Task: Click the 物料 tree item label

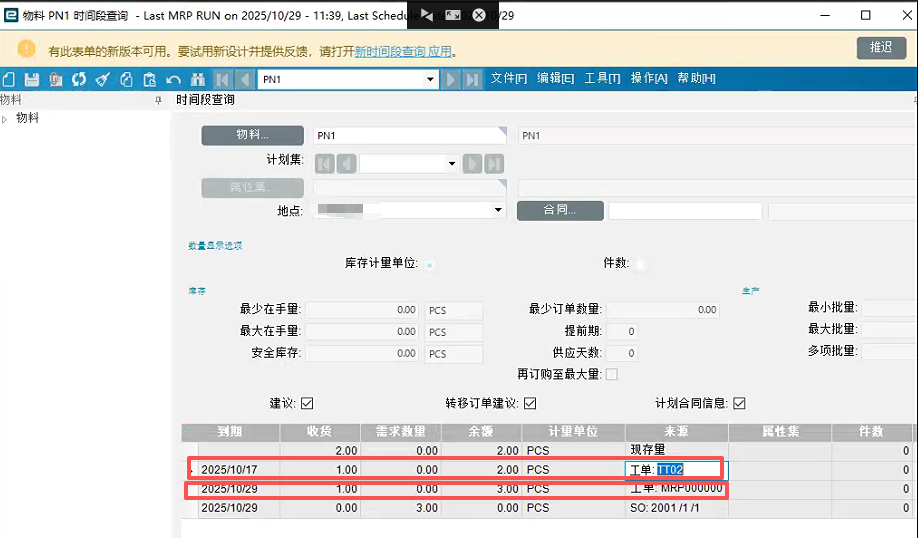Action: point(28,118)
